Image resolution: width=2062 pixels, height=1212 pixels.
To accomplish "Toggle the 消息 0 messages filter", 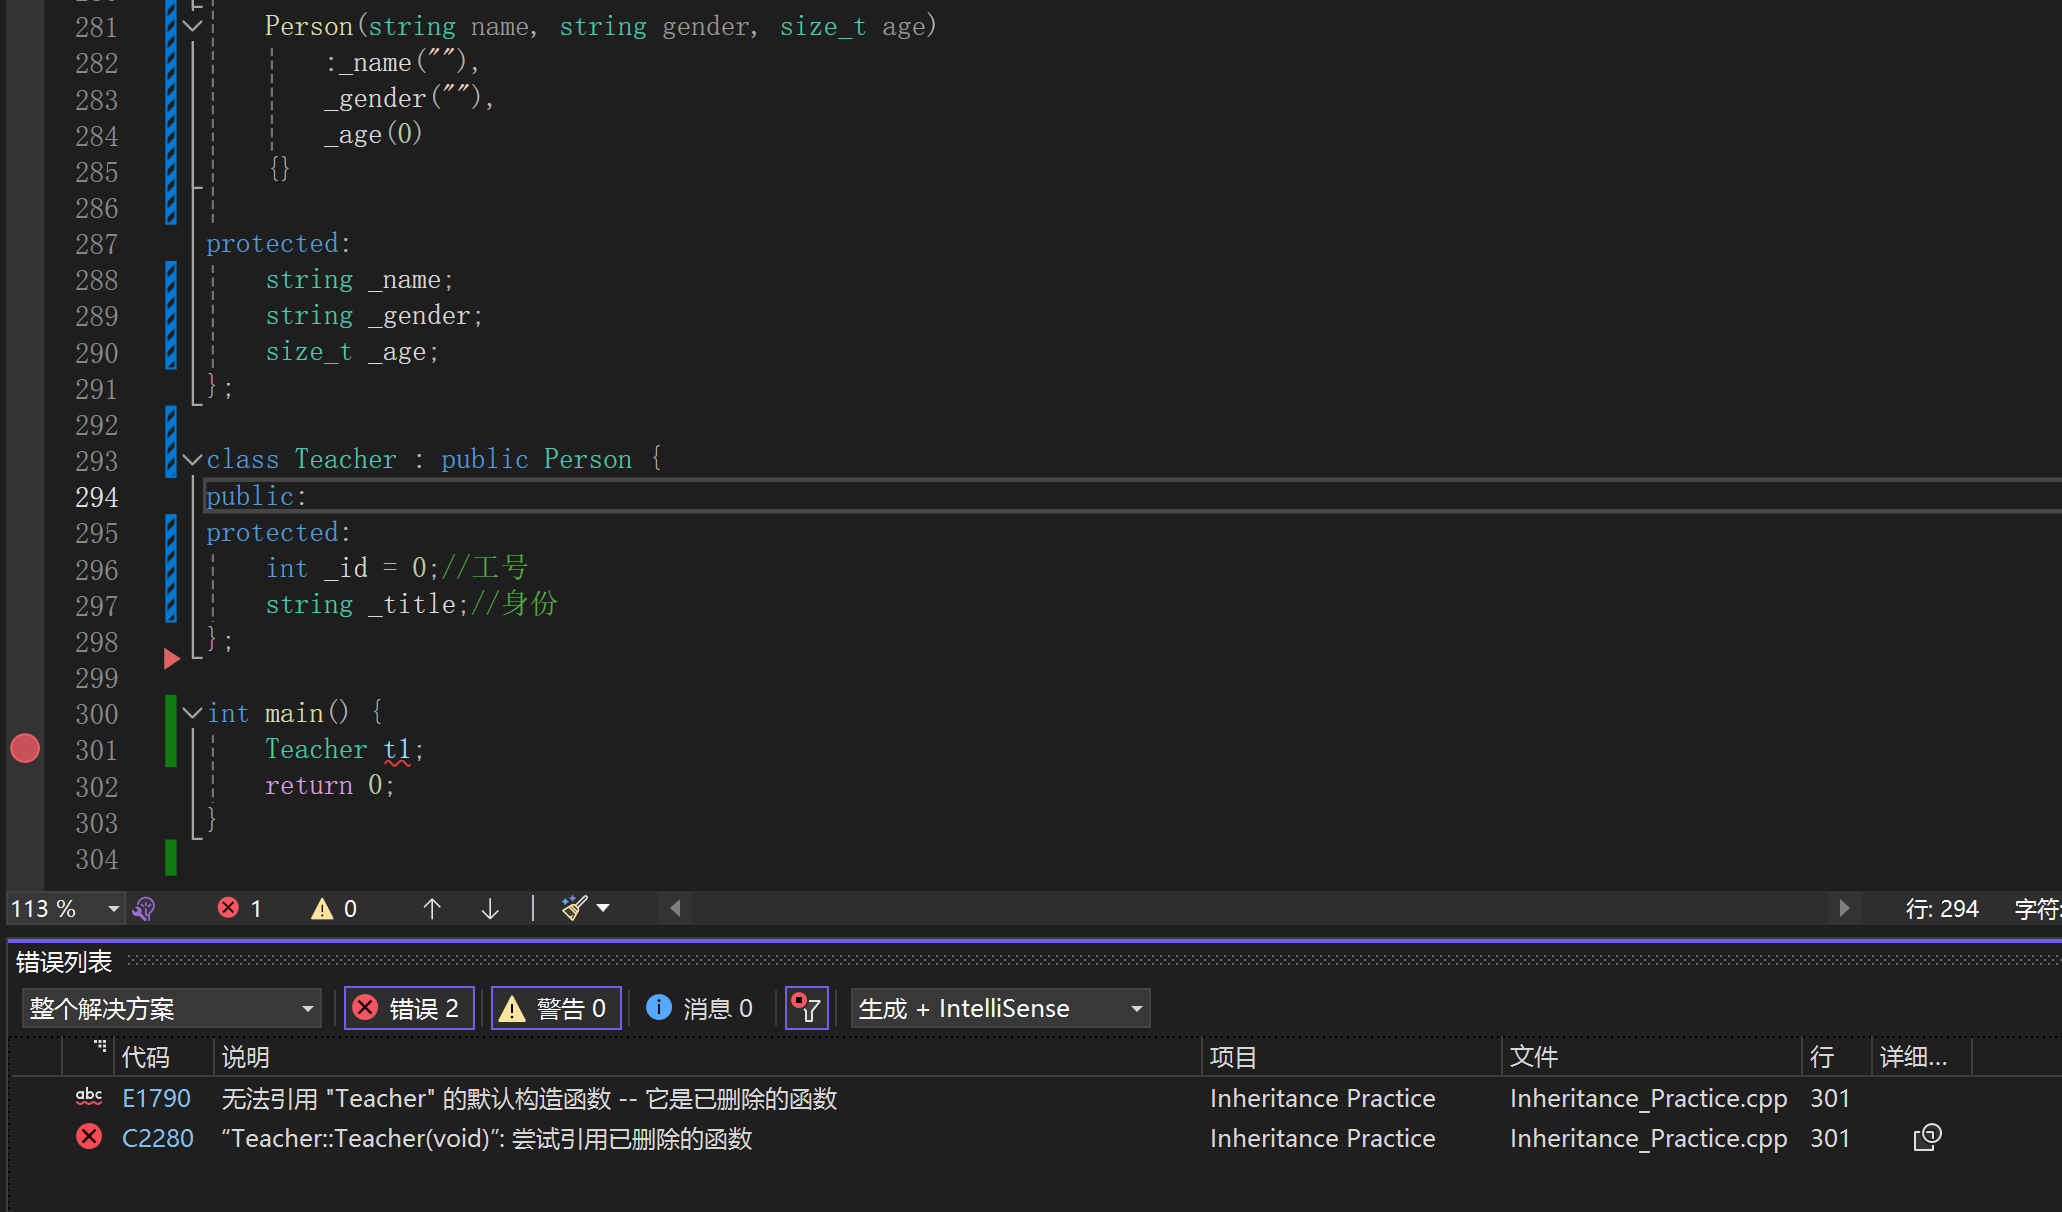I will (x=699, y=1008).
